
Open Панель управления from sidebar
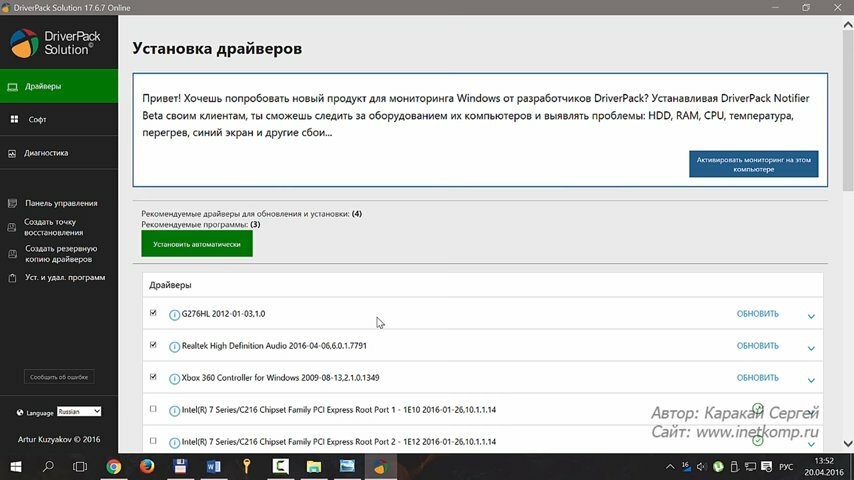click(x=61, y=203)
